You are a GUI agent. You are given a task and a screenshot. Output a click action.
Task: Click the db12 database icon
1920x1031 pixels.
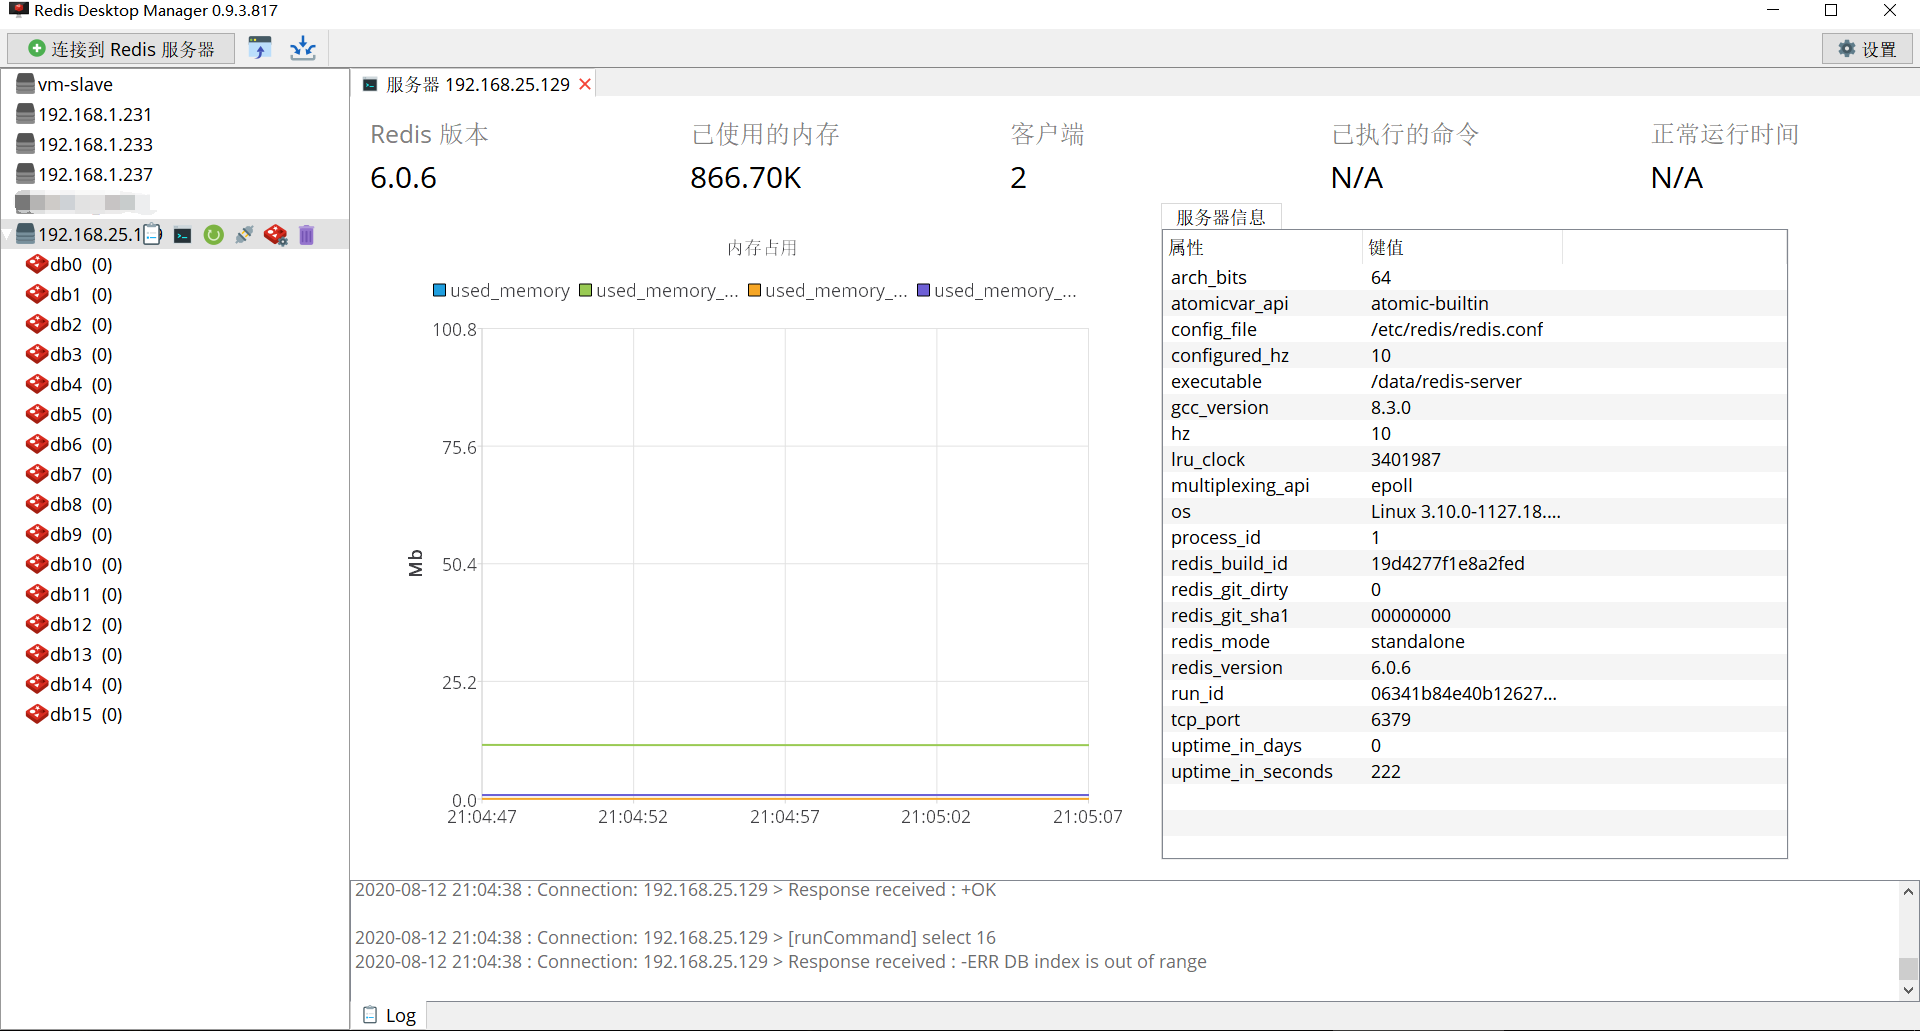[x=37, y=624]
